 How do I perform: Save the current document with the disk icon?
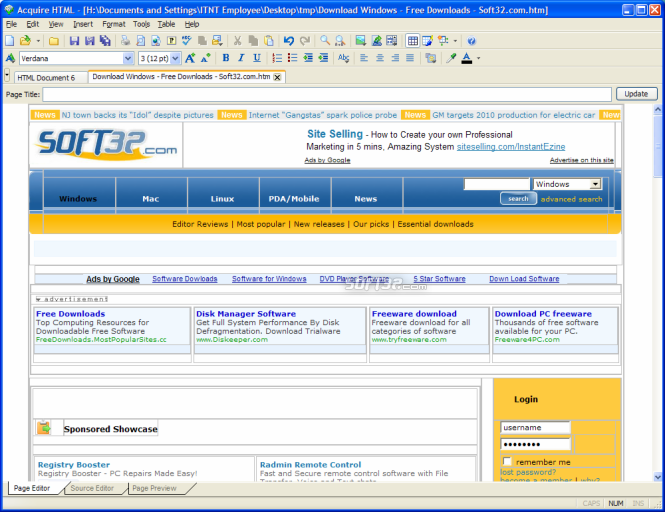pos(74,41)
